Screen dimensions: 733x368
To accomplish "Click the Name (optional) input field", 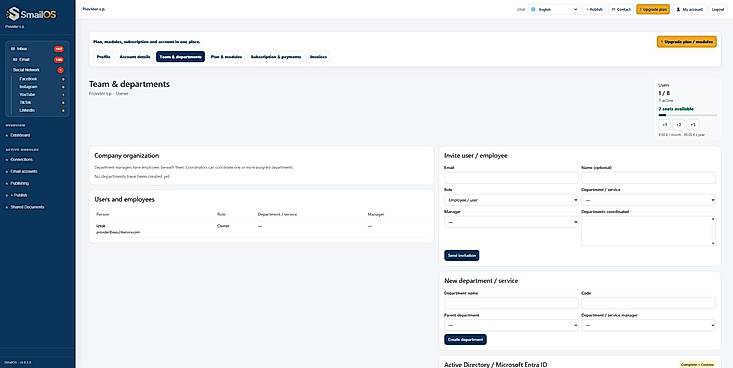I will pos(648,178).
